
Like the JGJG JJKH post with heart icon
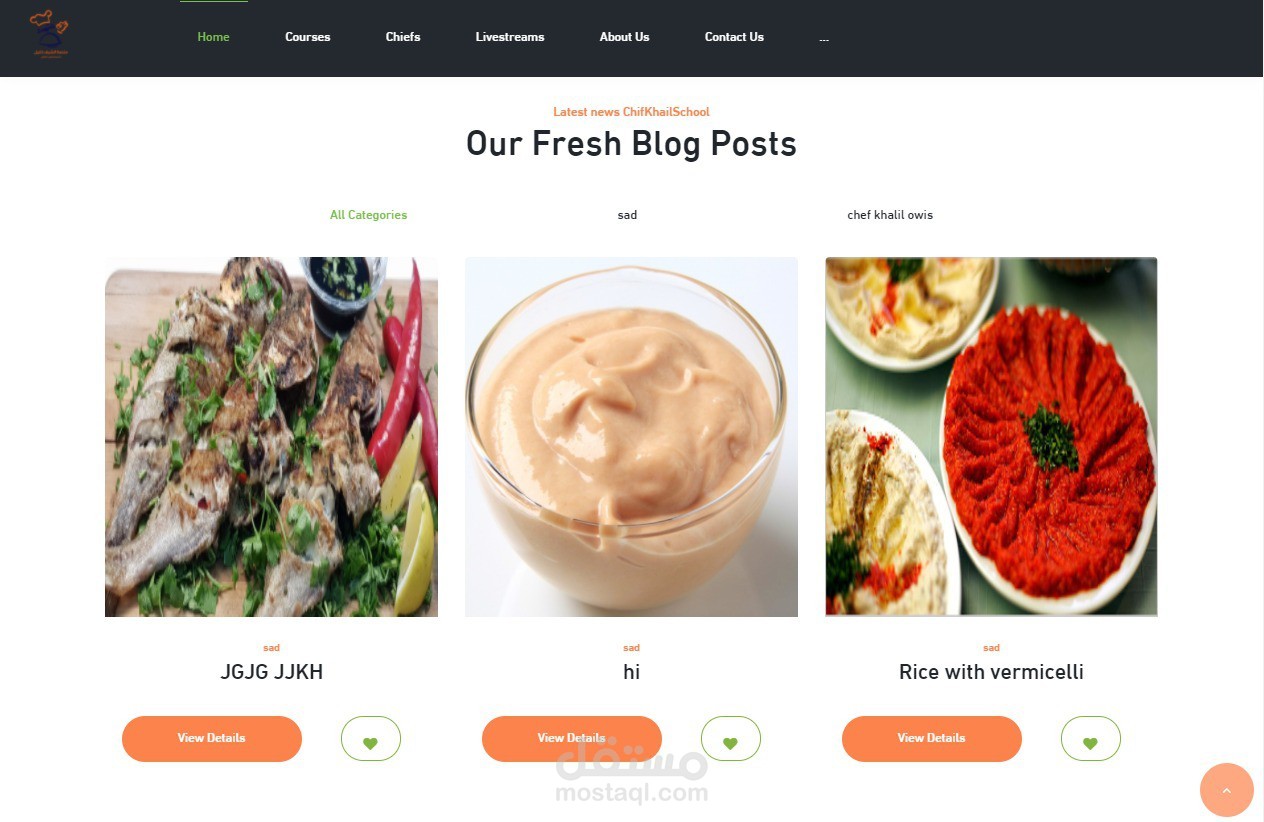(371, 739)
